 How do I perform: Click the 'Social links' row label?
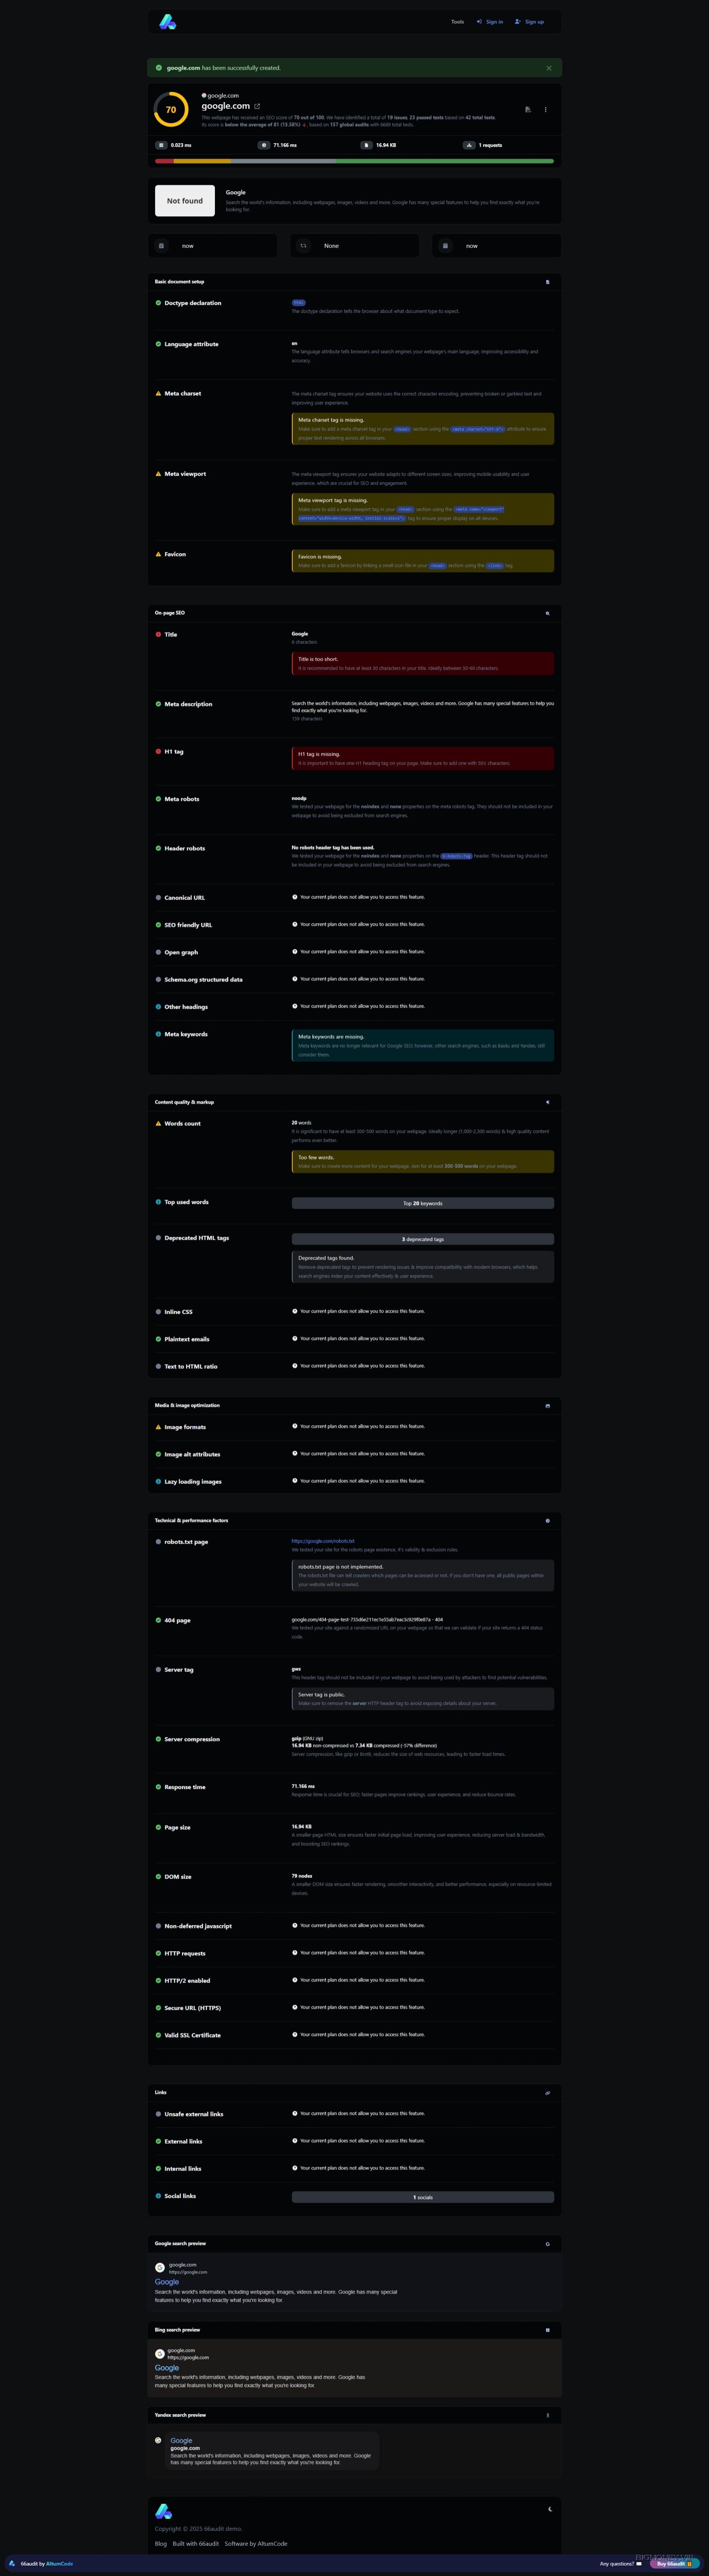pyautogui.click(x=180, y=2196)
